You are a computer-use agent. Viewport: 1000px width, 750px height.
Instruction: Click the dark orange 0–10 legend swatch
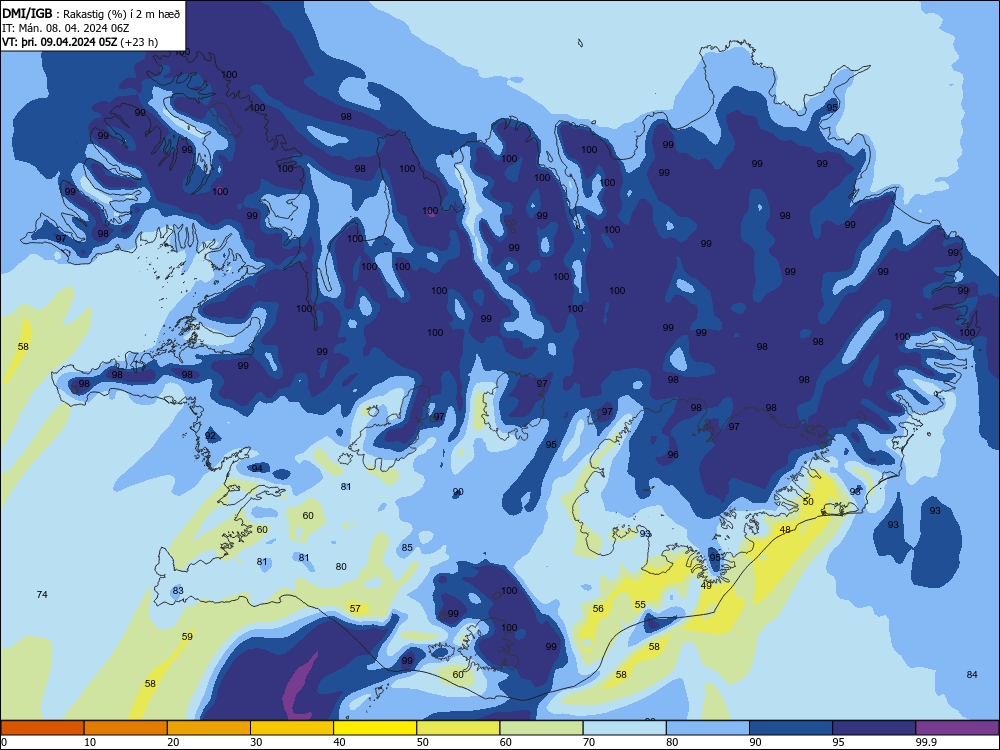[x=42, y=728]
